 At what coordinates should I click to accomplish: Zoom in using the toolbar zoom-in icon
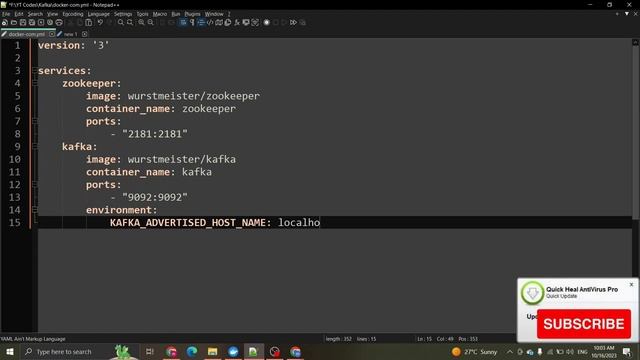pyautogui.click(x=141, y=22)
